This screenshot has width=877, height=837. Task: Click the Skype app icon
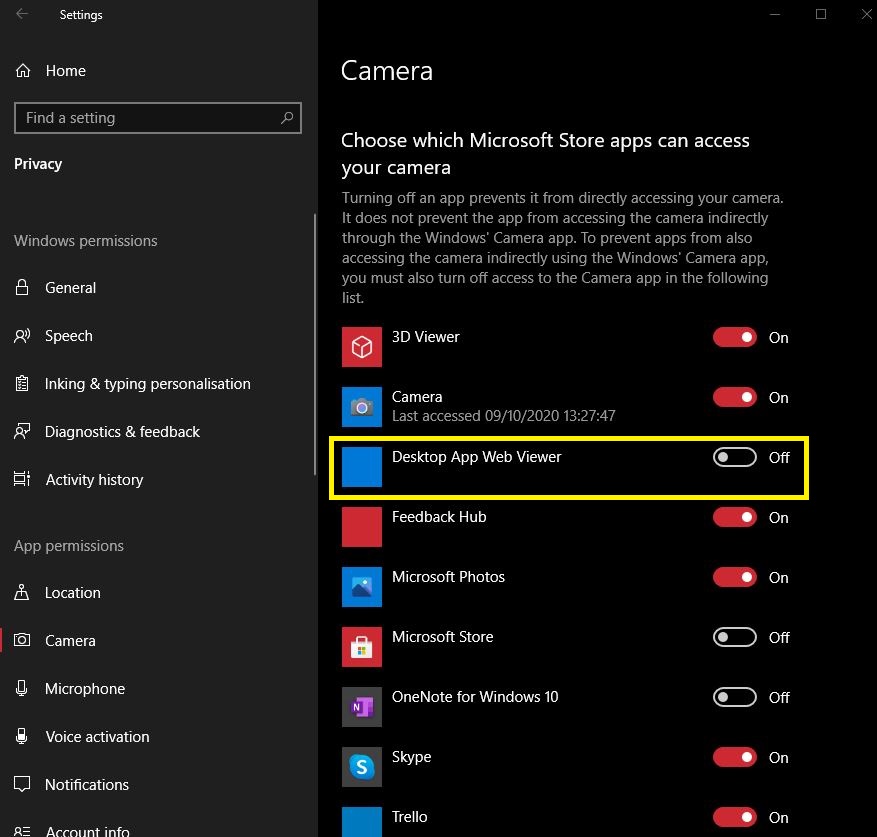(362, 767)
